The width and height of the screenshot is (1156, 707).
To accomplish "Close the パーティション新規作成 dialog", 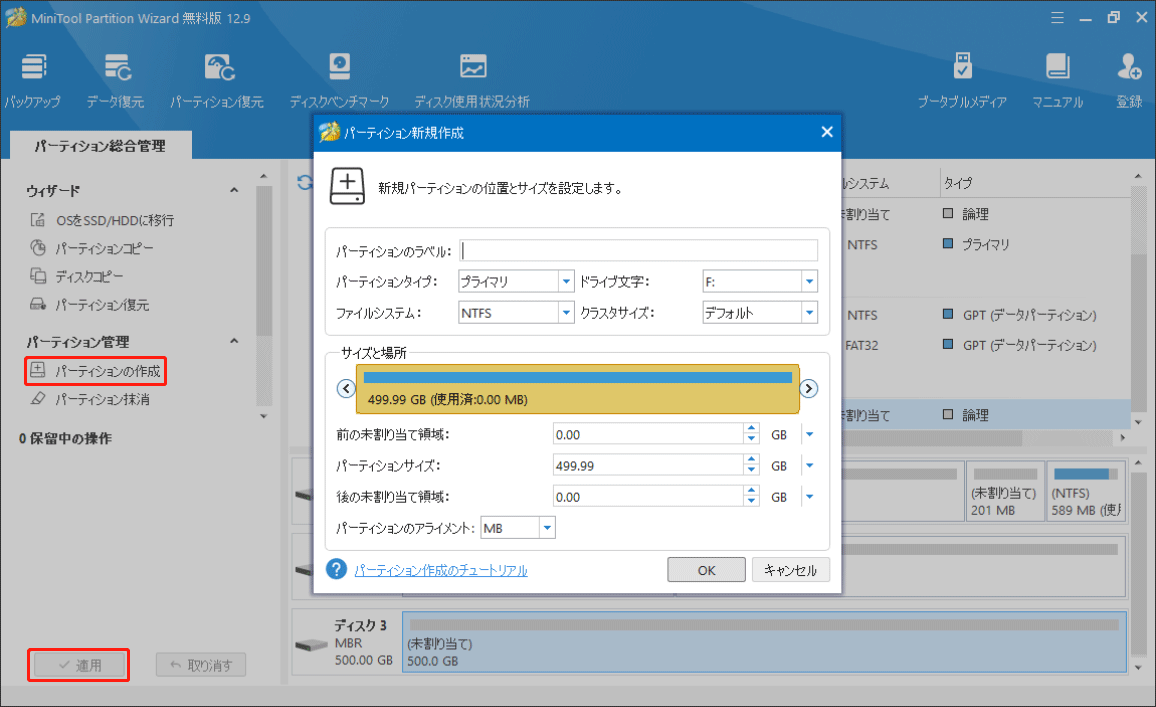I will point(827,132).
